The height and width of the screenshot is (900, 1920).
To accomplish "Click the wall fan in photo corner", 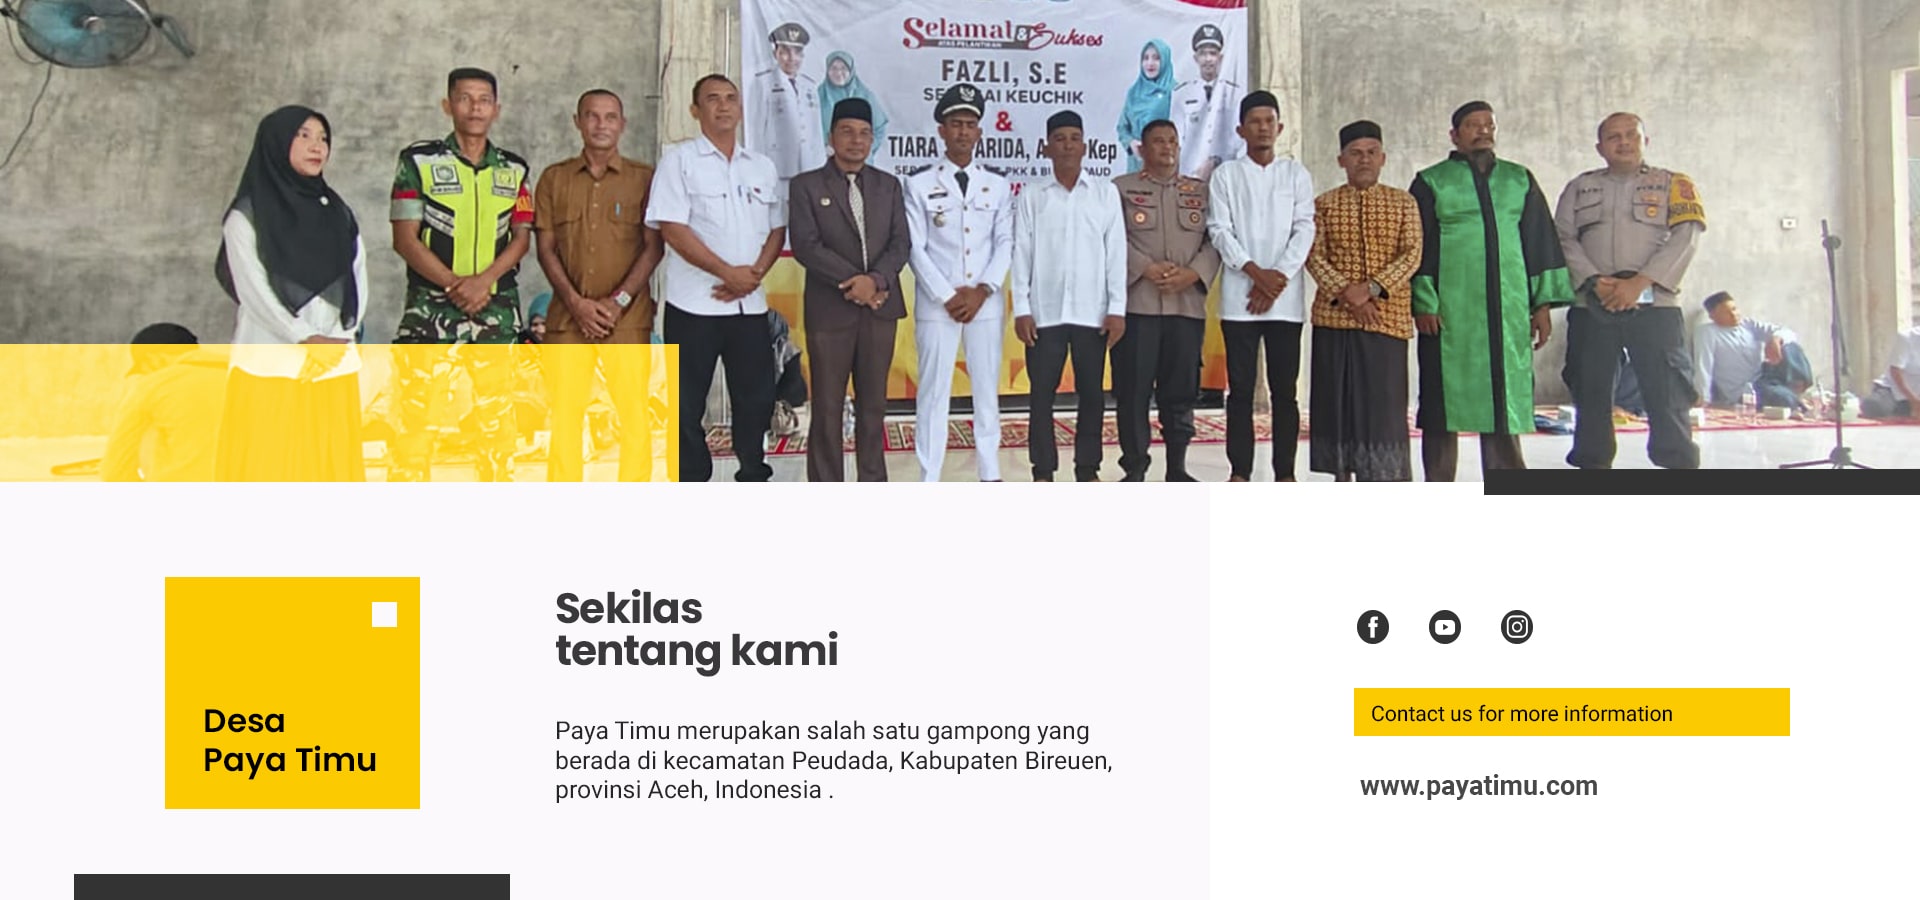I will pyautogui.click(x=95, y=32).
